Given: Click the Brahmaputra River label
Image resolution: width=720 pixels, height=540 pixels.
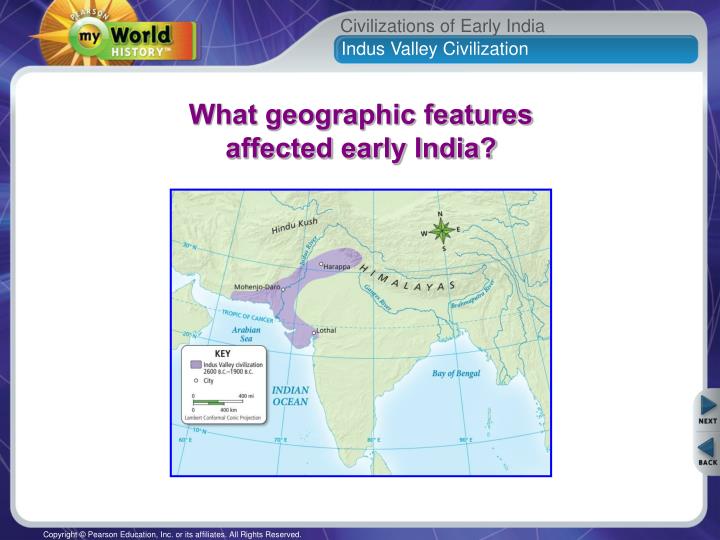Looking at the screenshot, I should pyautogui.click(x=472, y=294).
